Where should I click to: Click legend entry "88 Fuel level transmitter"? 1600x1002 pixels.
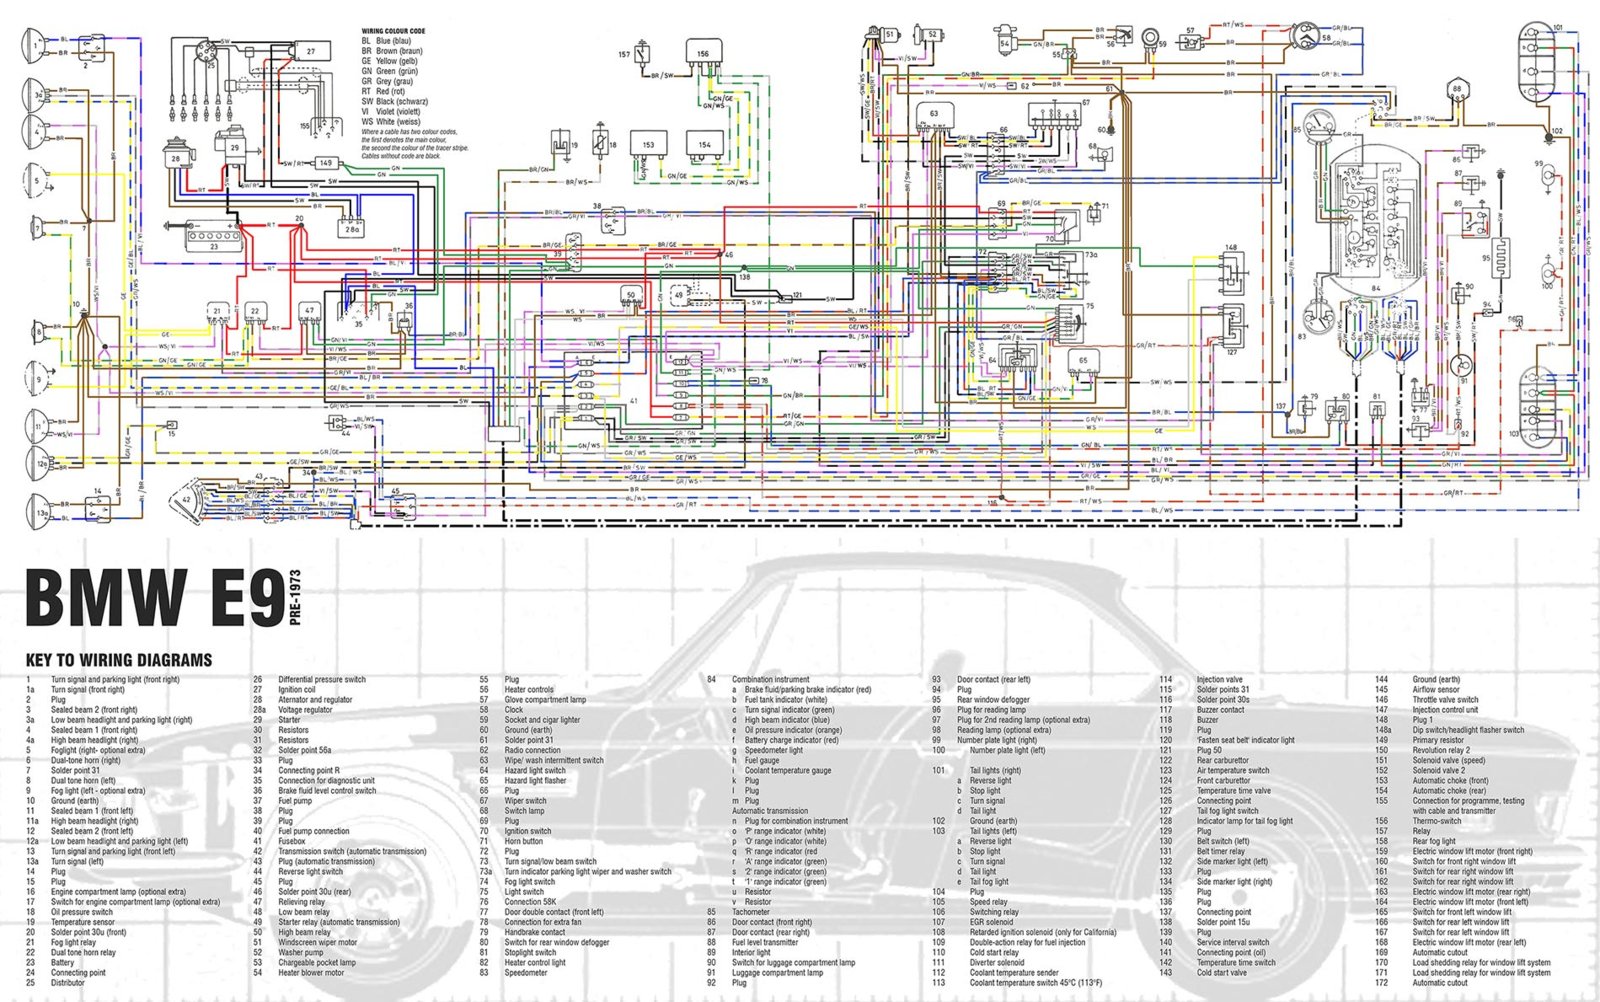coord(752,942)
